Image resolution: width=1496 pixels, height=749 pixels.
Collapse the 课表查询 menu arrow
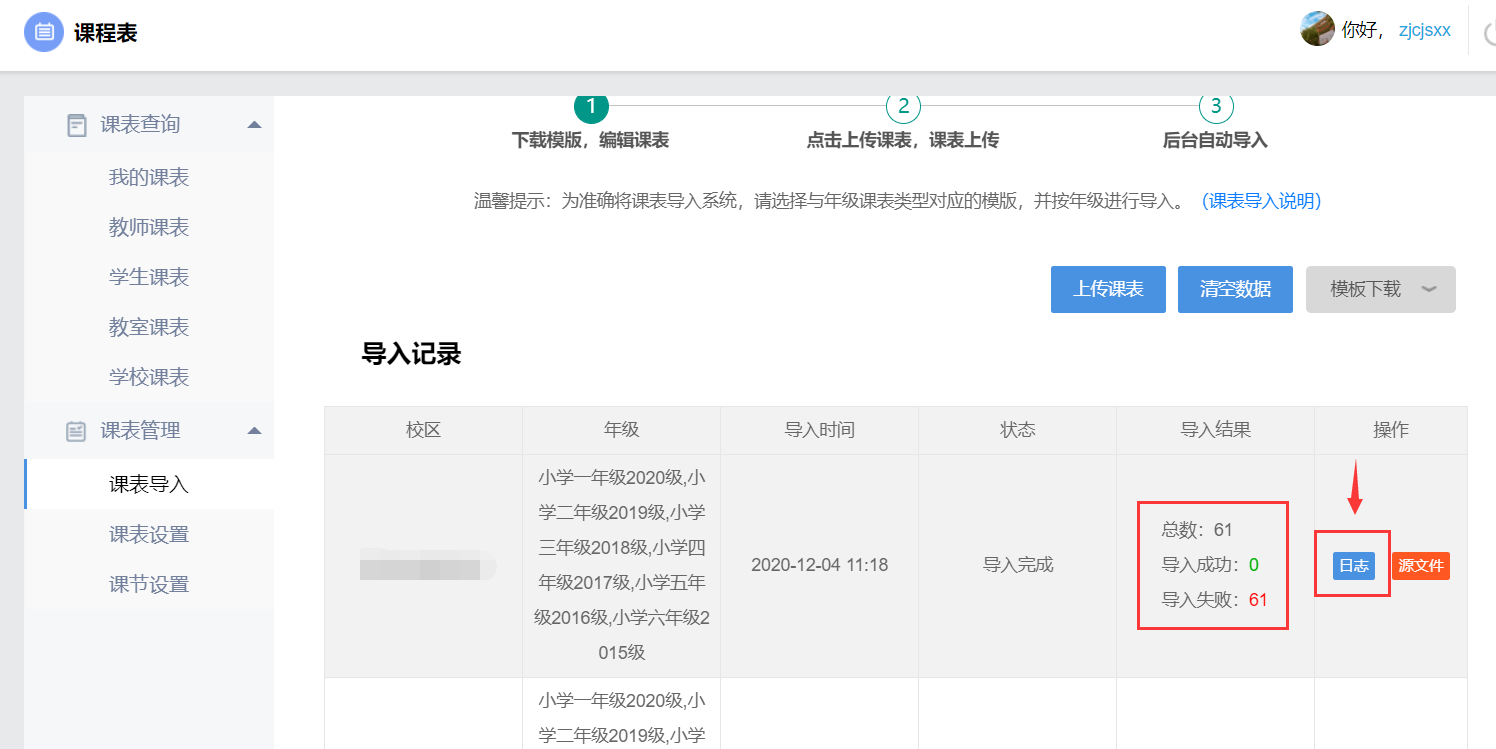254,125
